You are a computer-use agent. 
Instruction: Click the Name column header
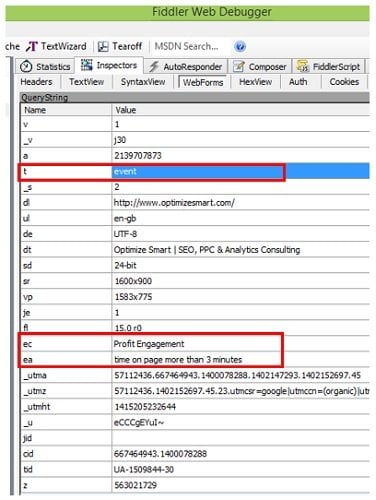(66, 110)
